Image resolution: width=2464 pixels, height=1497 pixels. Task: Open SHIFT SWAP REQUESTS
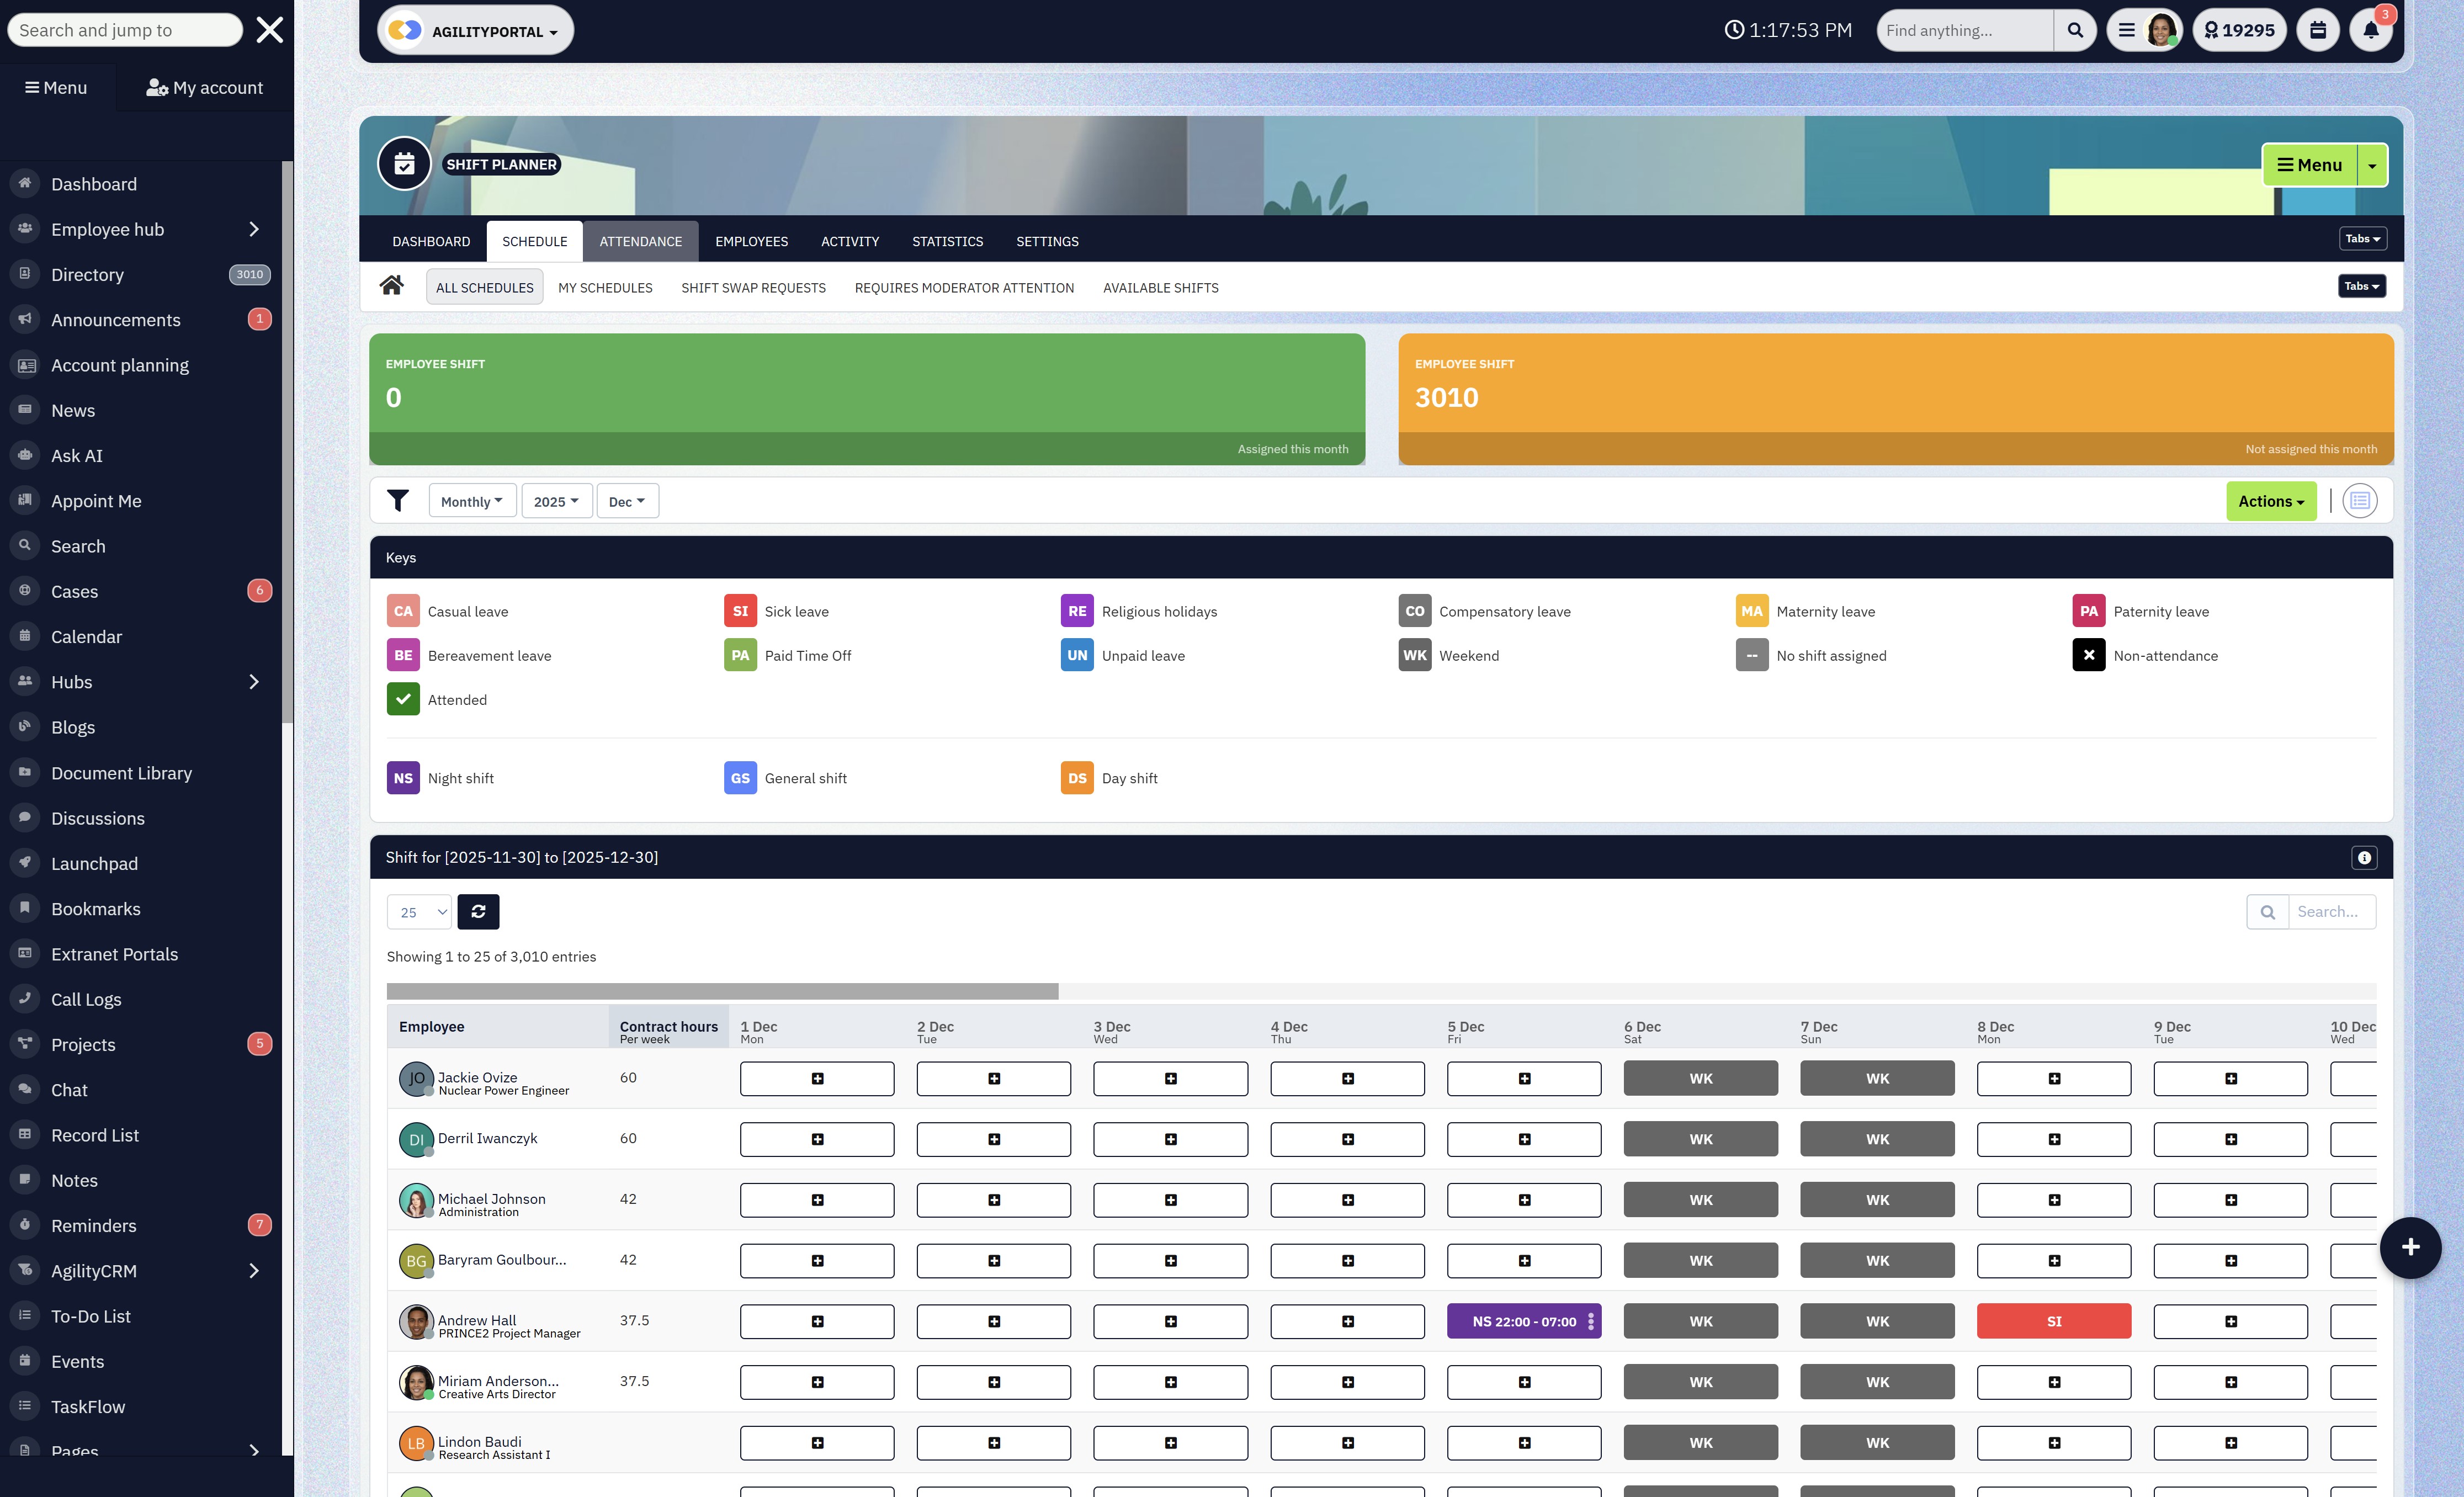pos(753,287)
